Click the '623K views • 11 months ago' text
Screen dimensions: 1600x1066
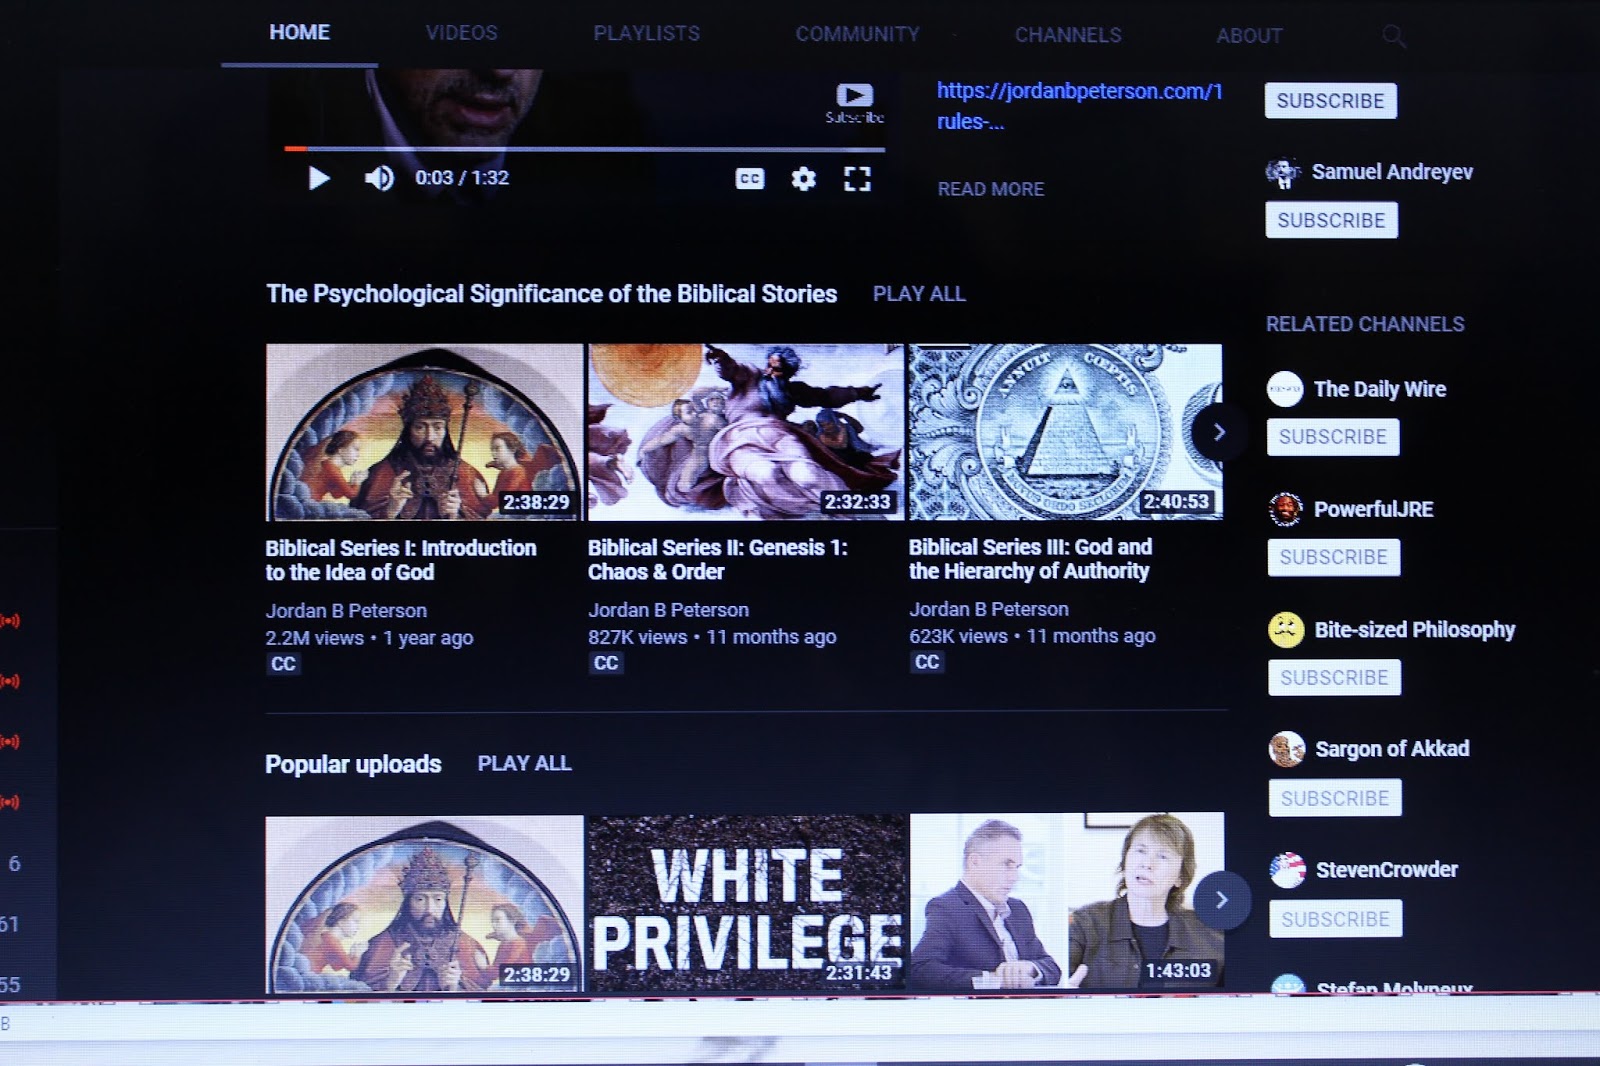point(1032,636)
